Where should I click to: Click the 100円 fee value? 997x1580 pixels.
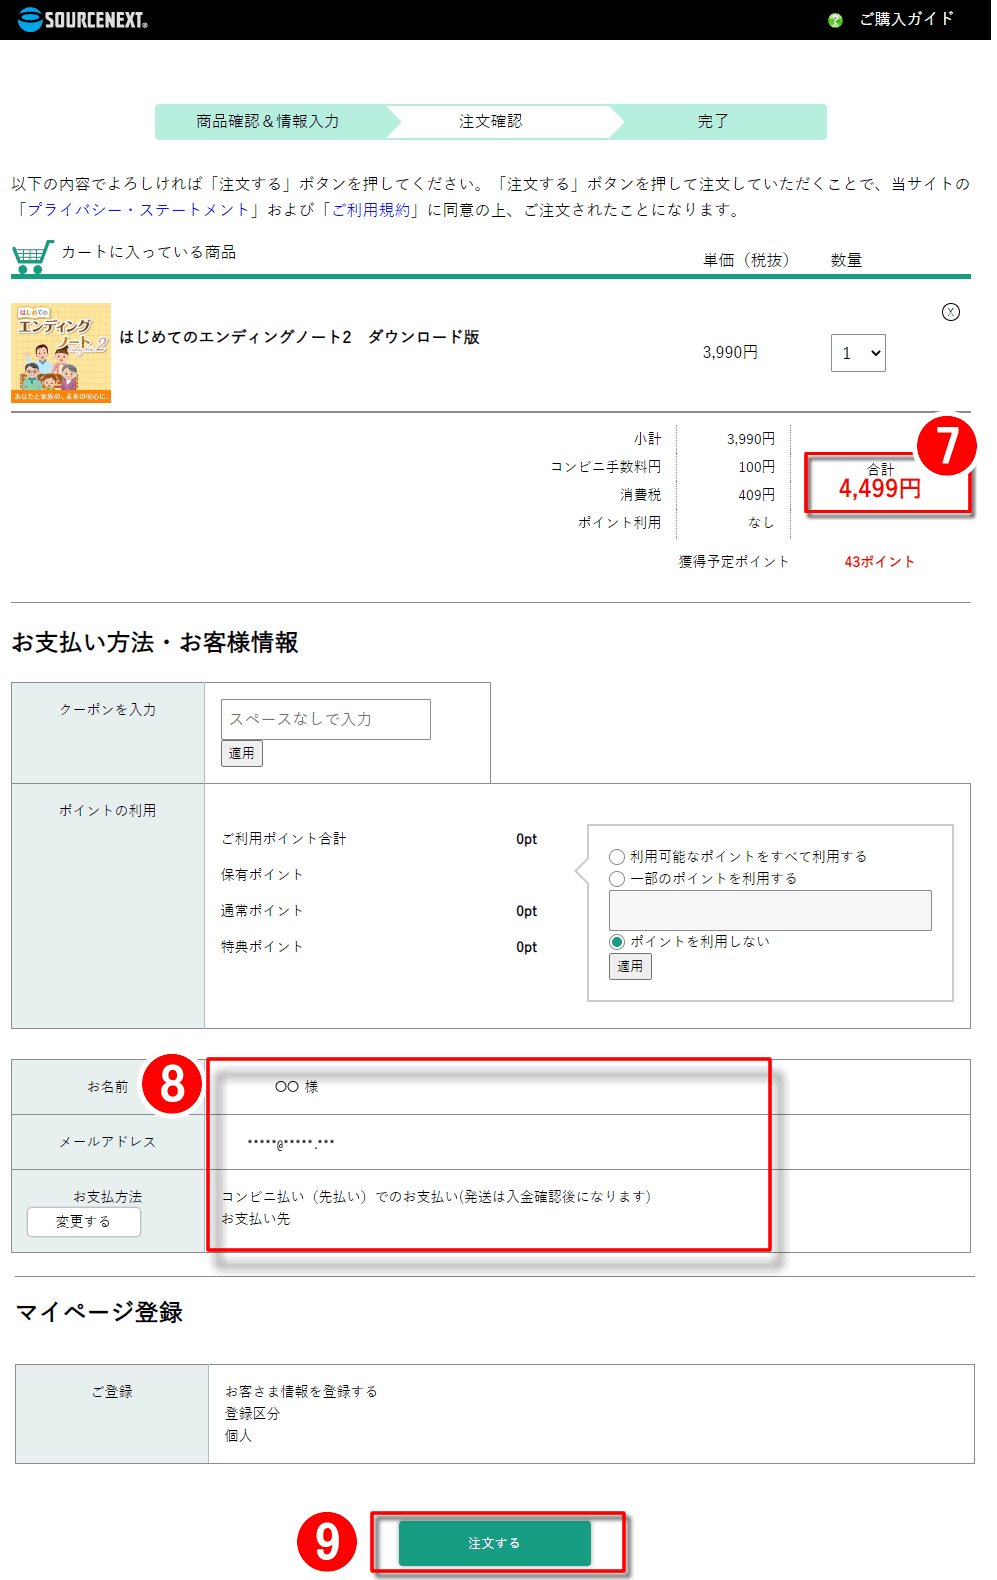[757, 467]
